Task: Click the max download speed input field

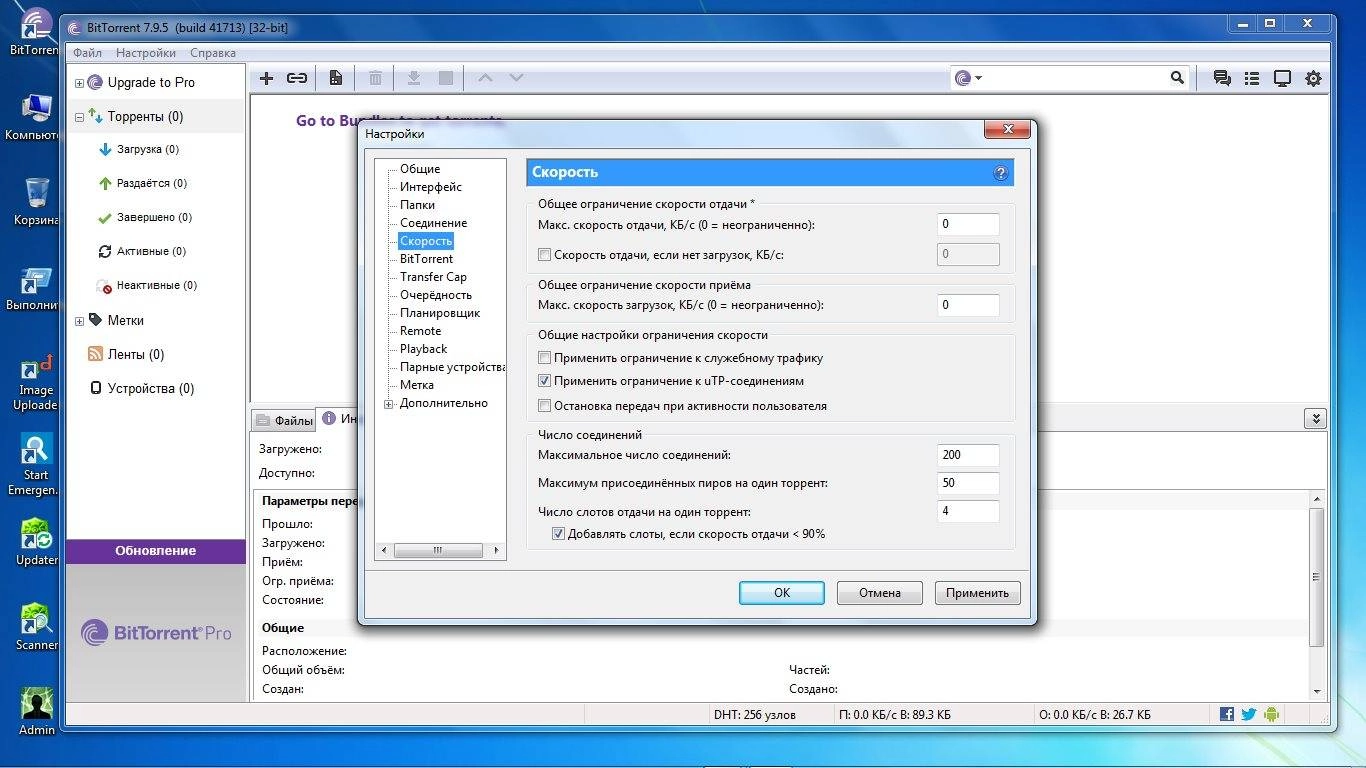Action: [968, 305]
